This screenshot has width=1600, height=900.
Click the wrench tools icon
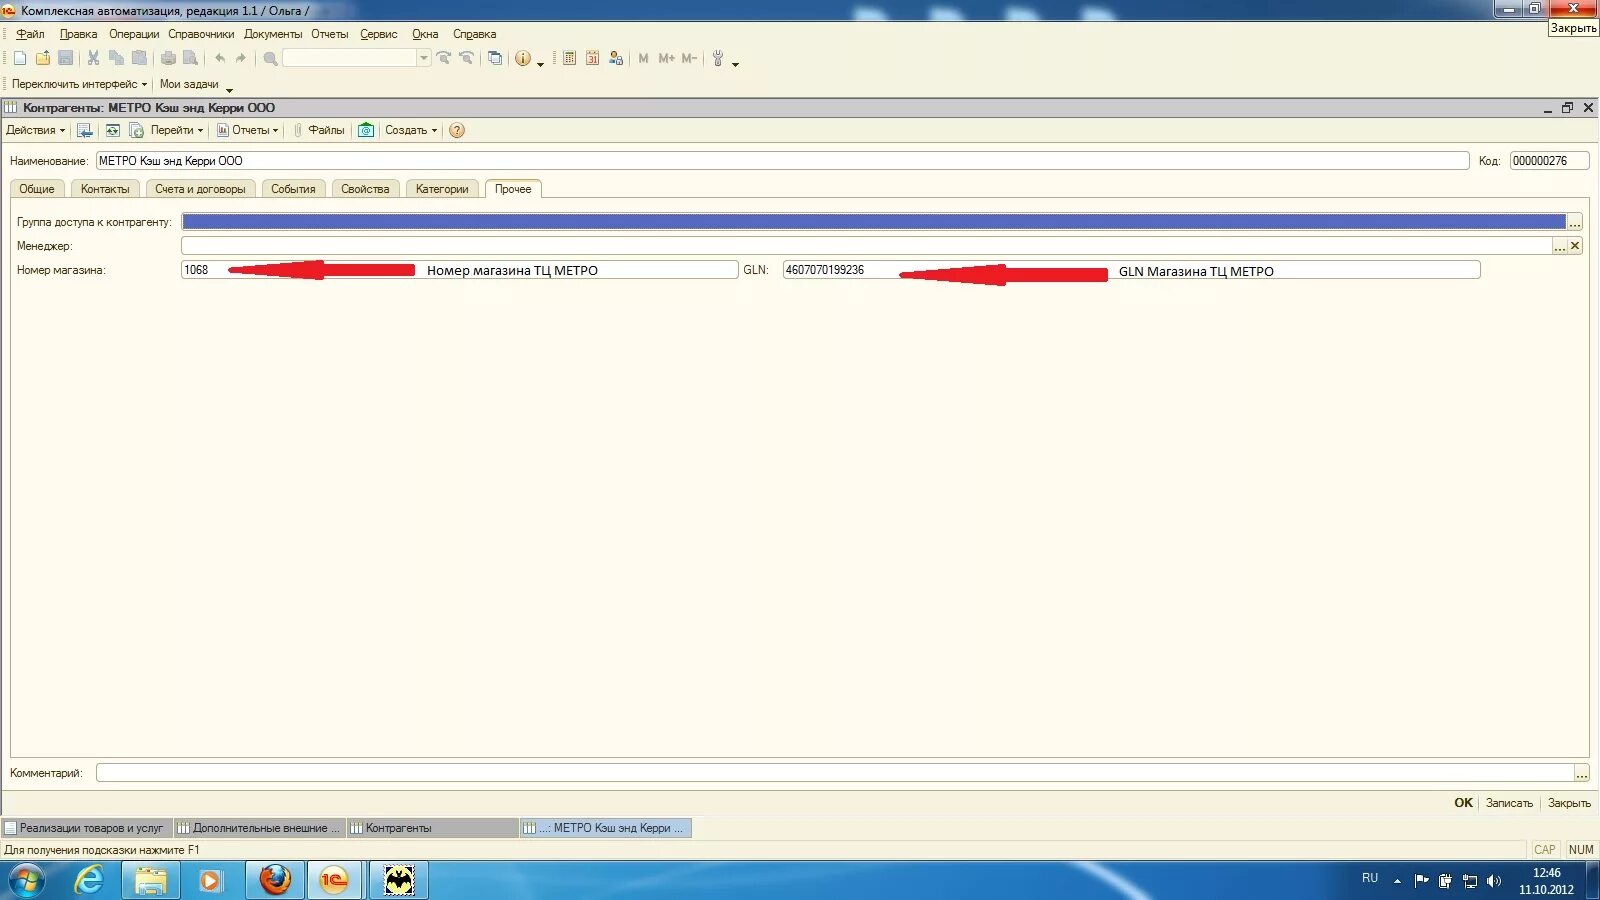[x=718, y=58]
